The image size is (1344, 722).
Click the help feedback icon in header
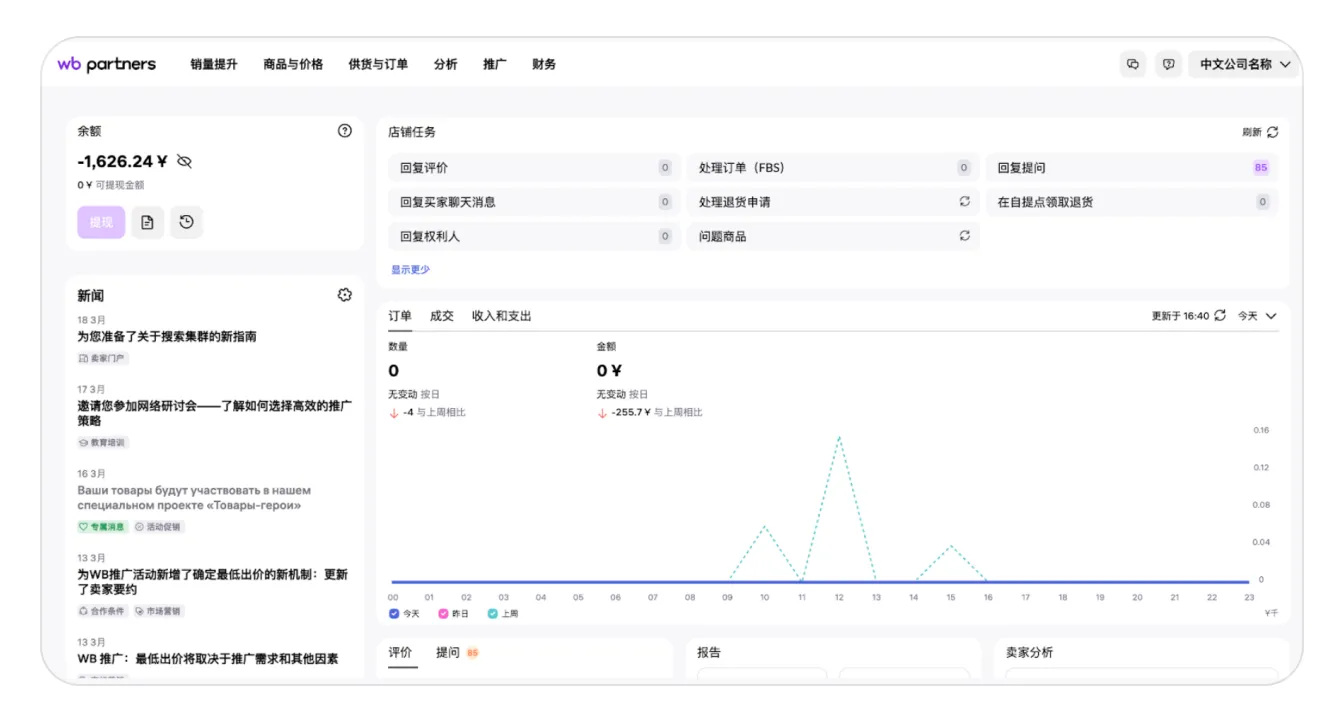[1168, 64]
